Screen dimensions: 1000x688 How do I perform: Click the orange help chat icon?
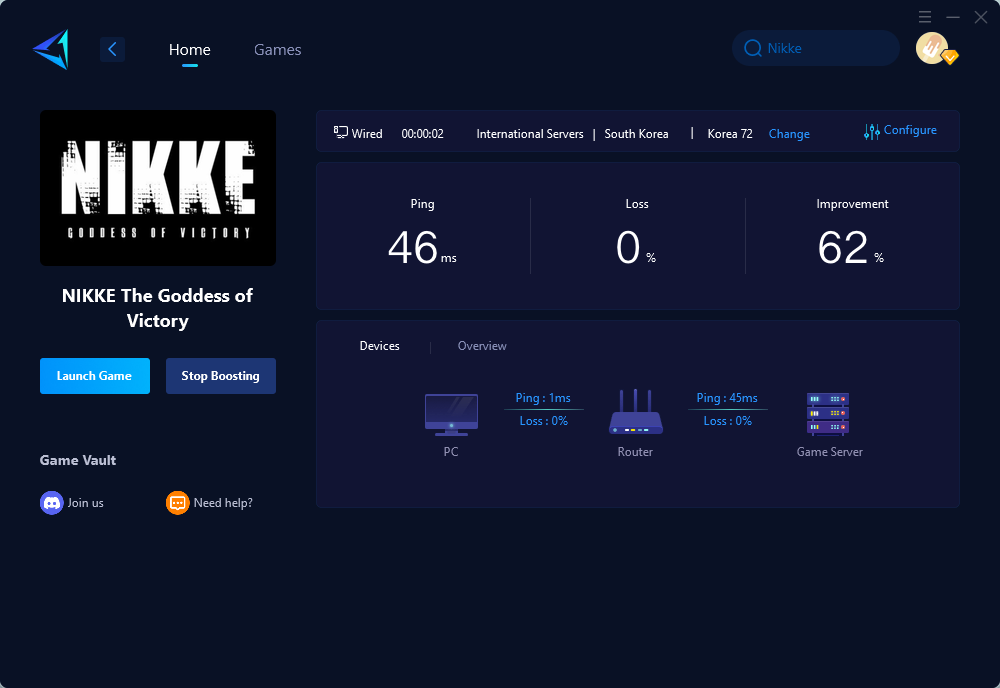pyautogui.click(x=177, y=503)
